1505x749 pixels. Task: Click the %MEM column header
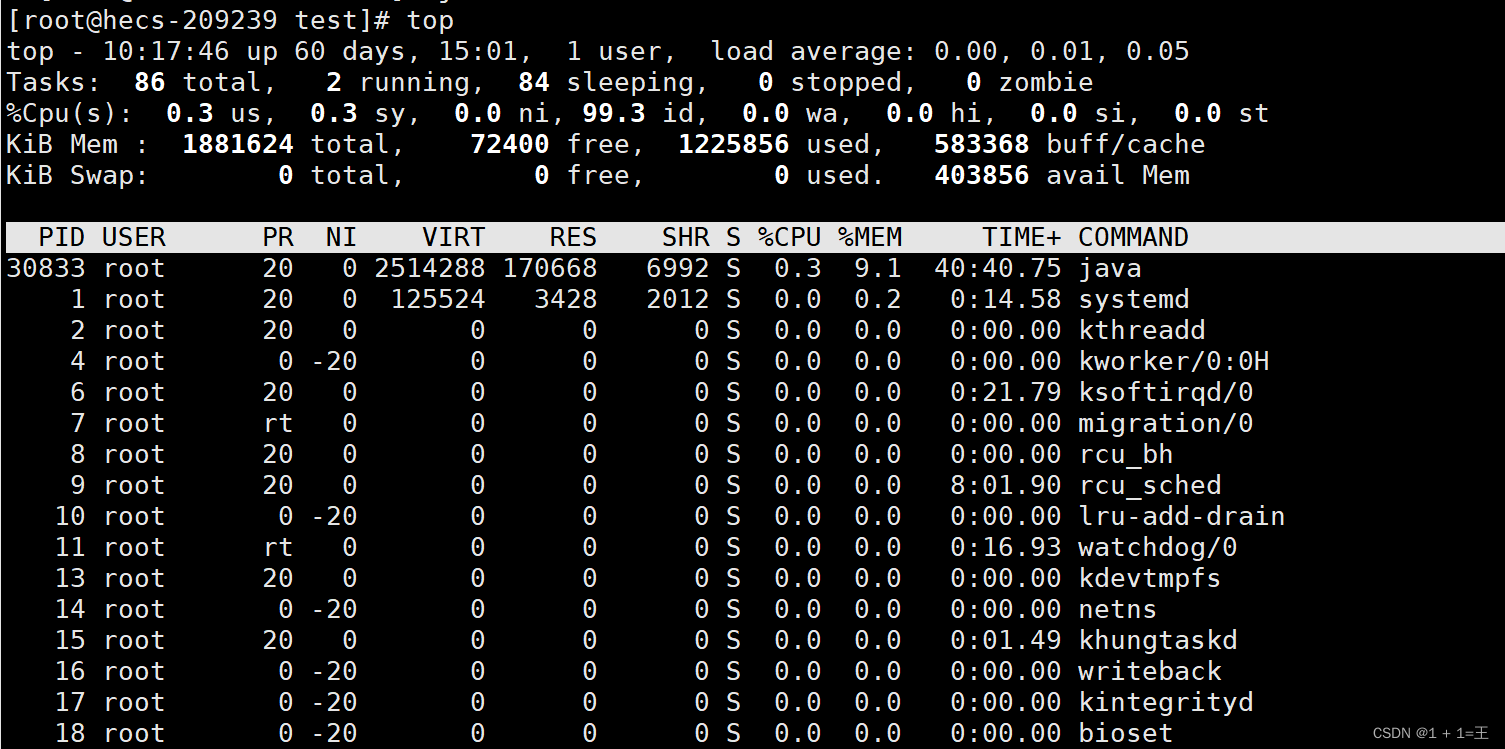point(870,238)
